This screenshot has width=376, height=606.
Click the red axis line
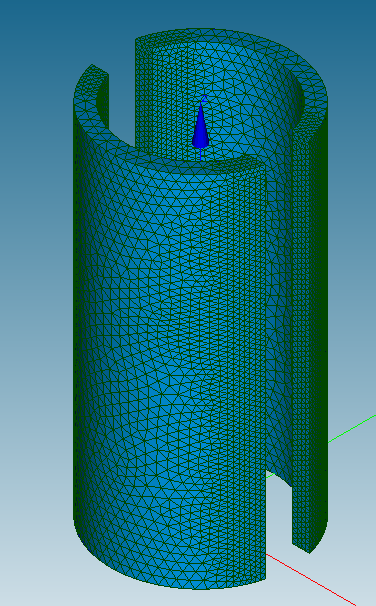pos(310,579)
